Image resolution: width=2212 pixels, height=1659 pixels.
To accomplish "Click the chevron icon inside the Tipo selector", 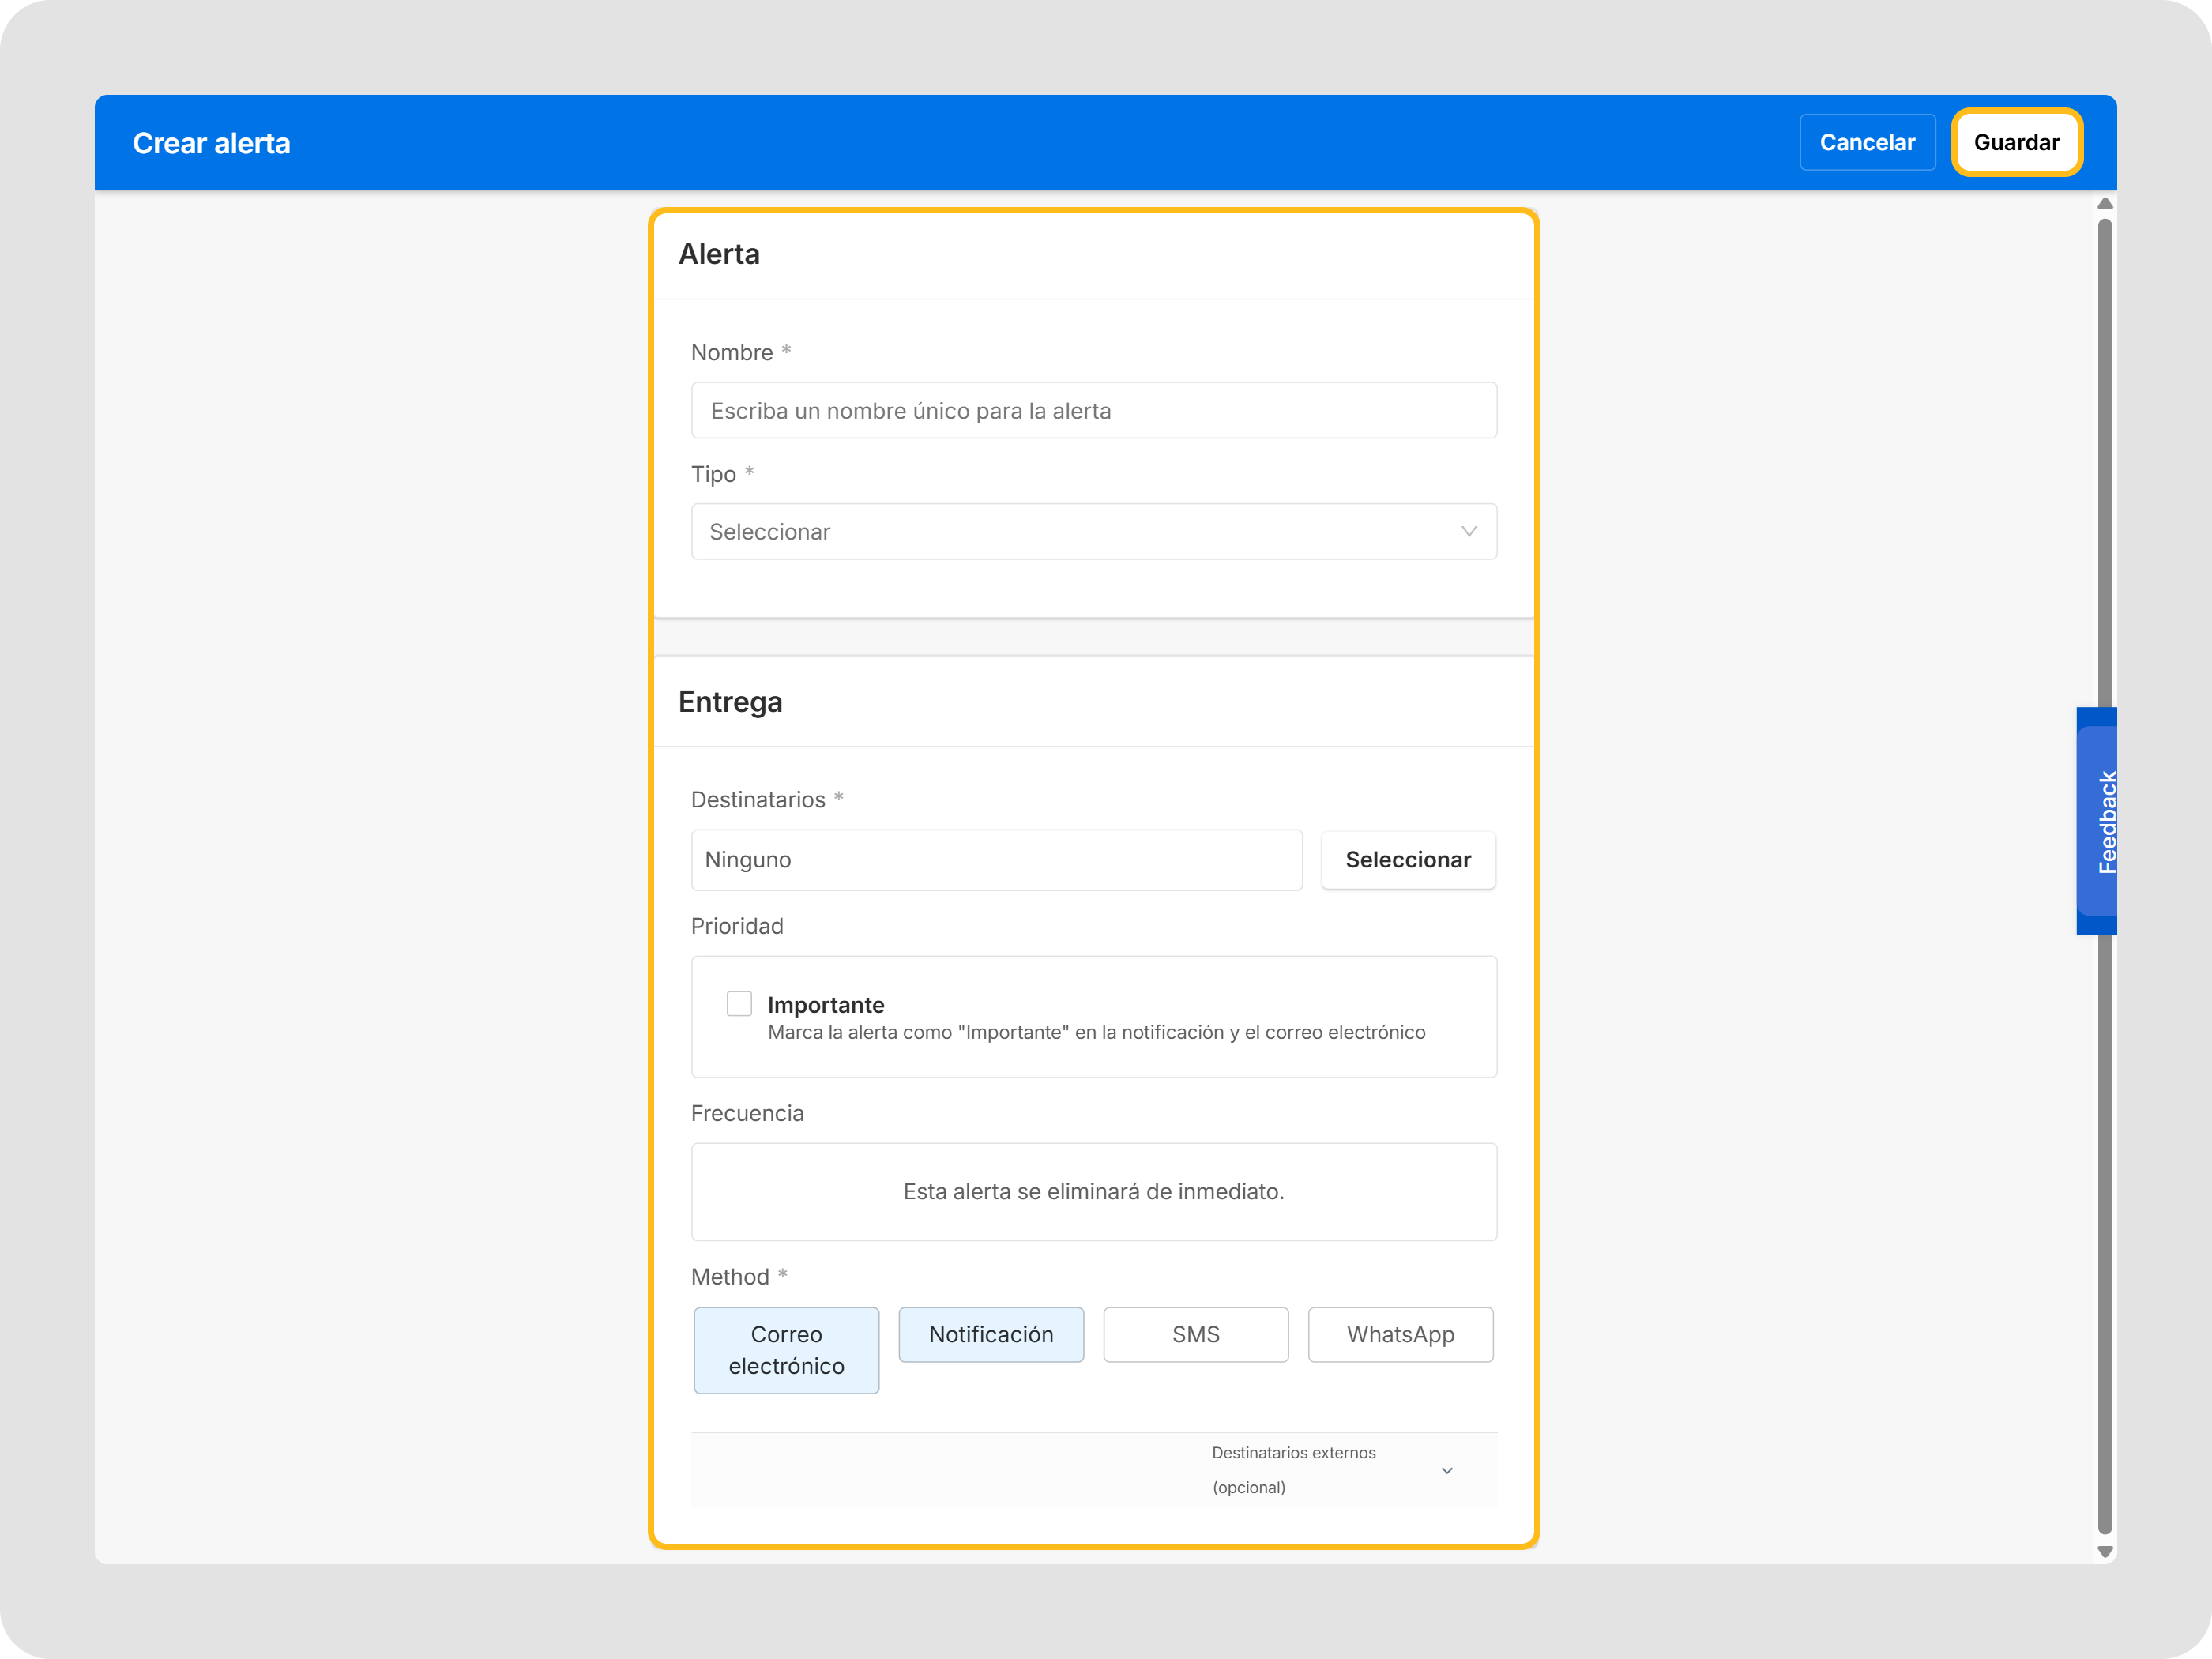I will coord(1468,531).
